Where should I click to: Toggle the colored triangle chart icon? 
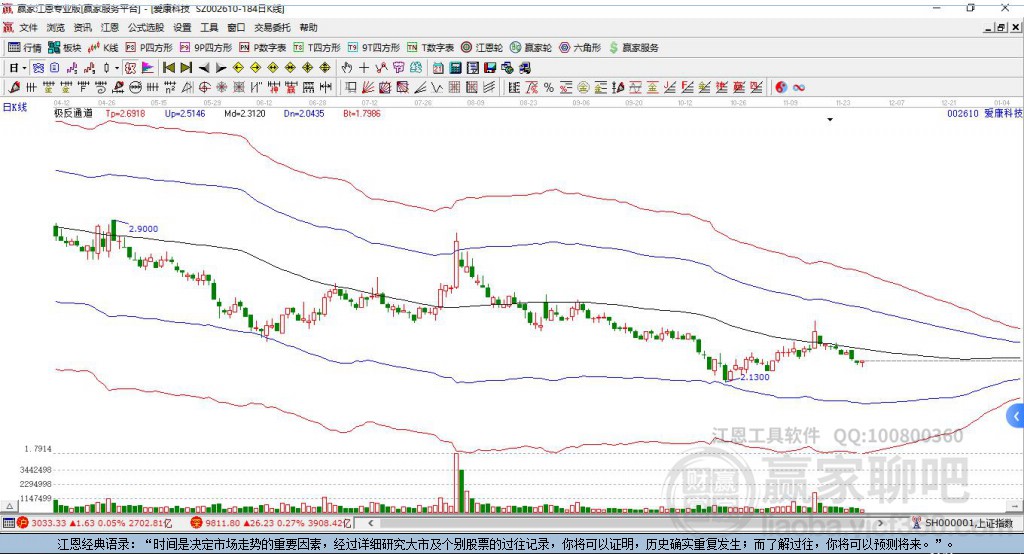(148, 68)
